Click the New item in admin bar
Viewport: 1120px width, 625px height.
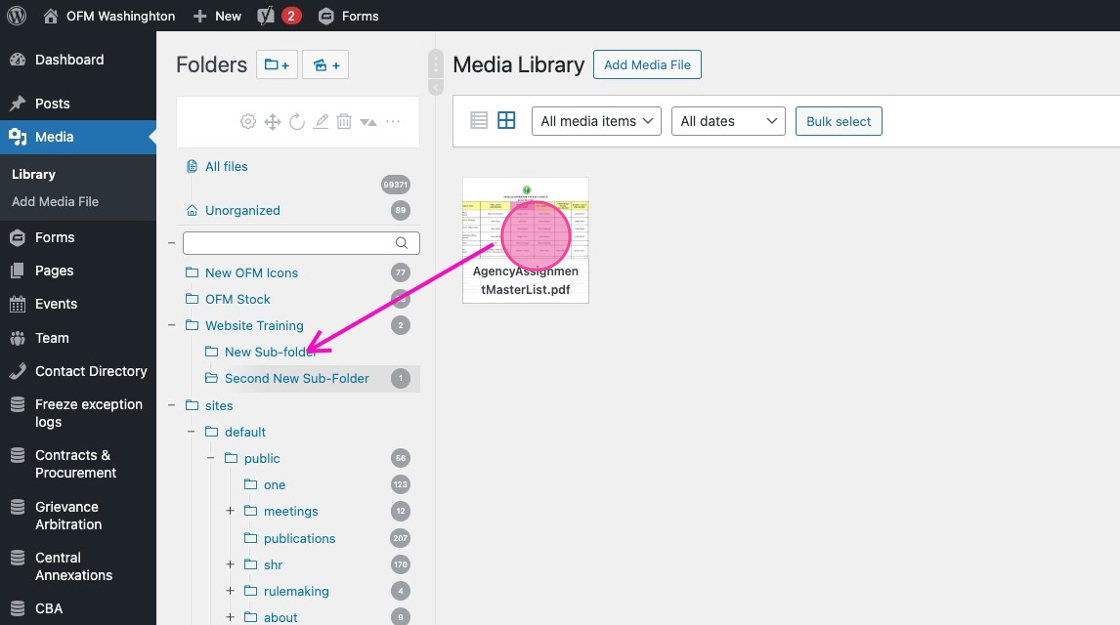click(x=218, y=16)
